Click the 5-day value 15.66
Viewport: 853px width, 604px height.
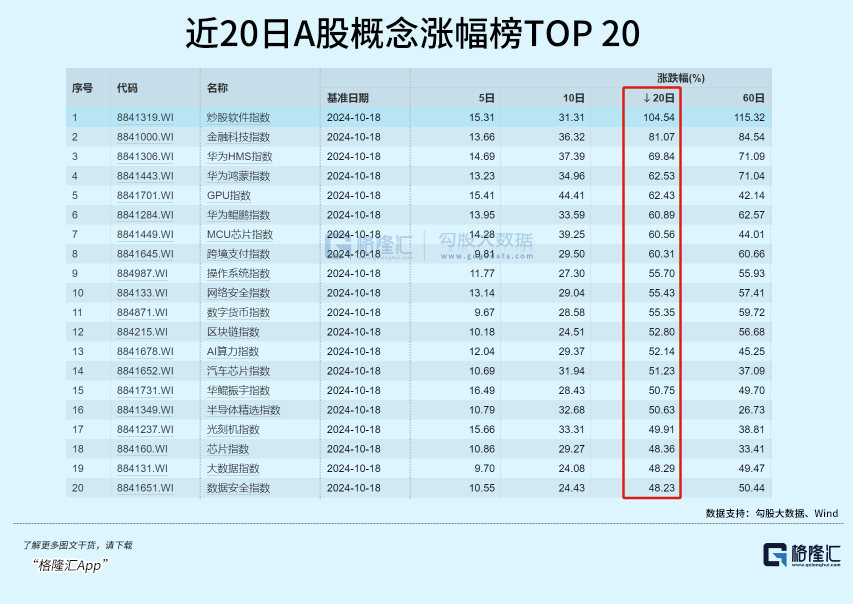(482, 430)
